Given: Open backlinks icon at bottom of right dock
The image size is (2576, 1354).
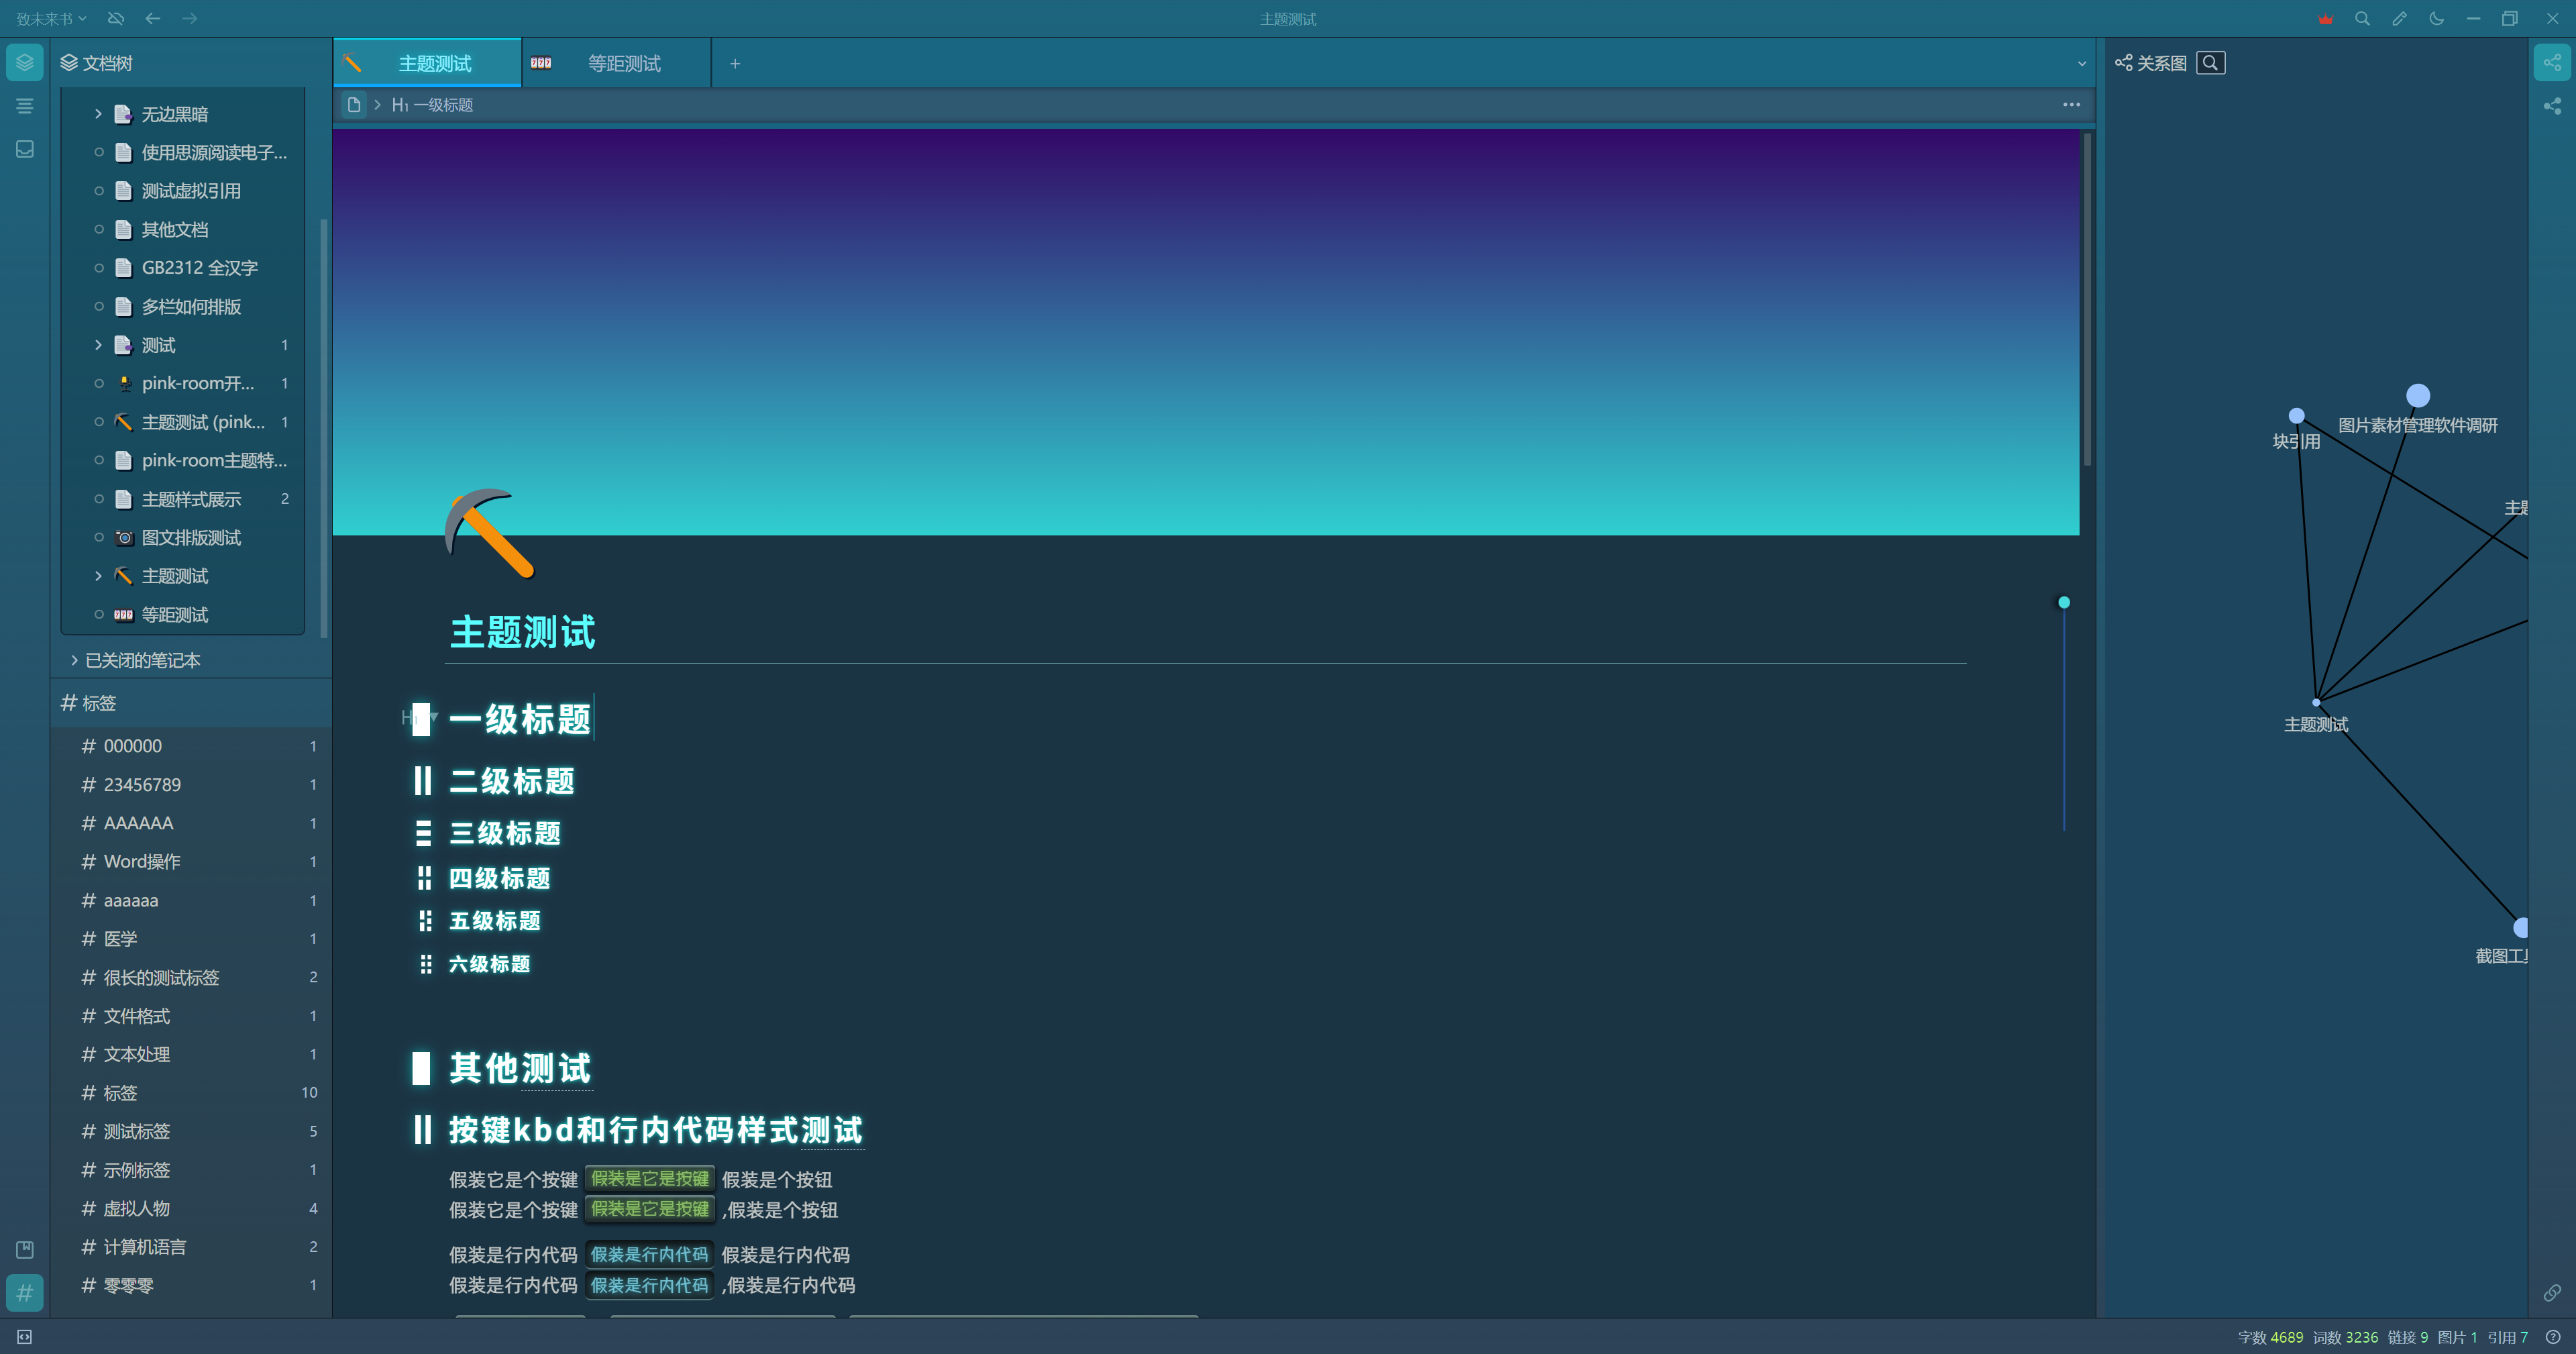Looking at the screenshot, I should 2552,1293.
